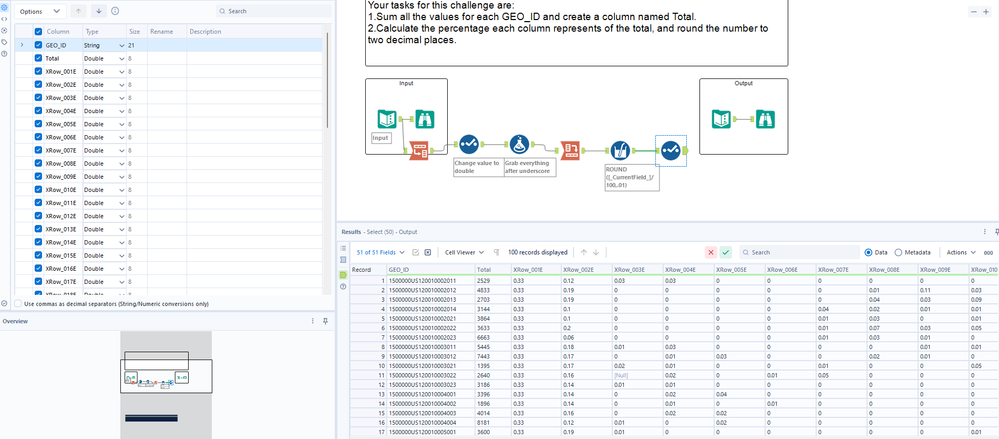Zoom out the canvas with minus button
The image size is (999, 439).
(x=975, y=11)
